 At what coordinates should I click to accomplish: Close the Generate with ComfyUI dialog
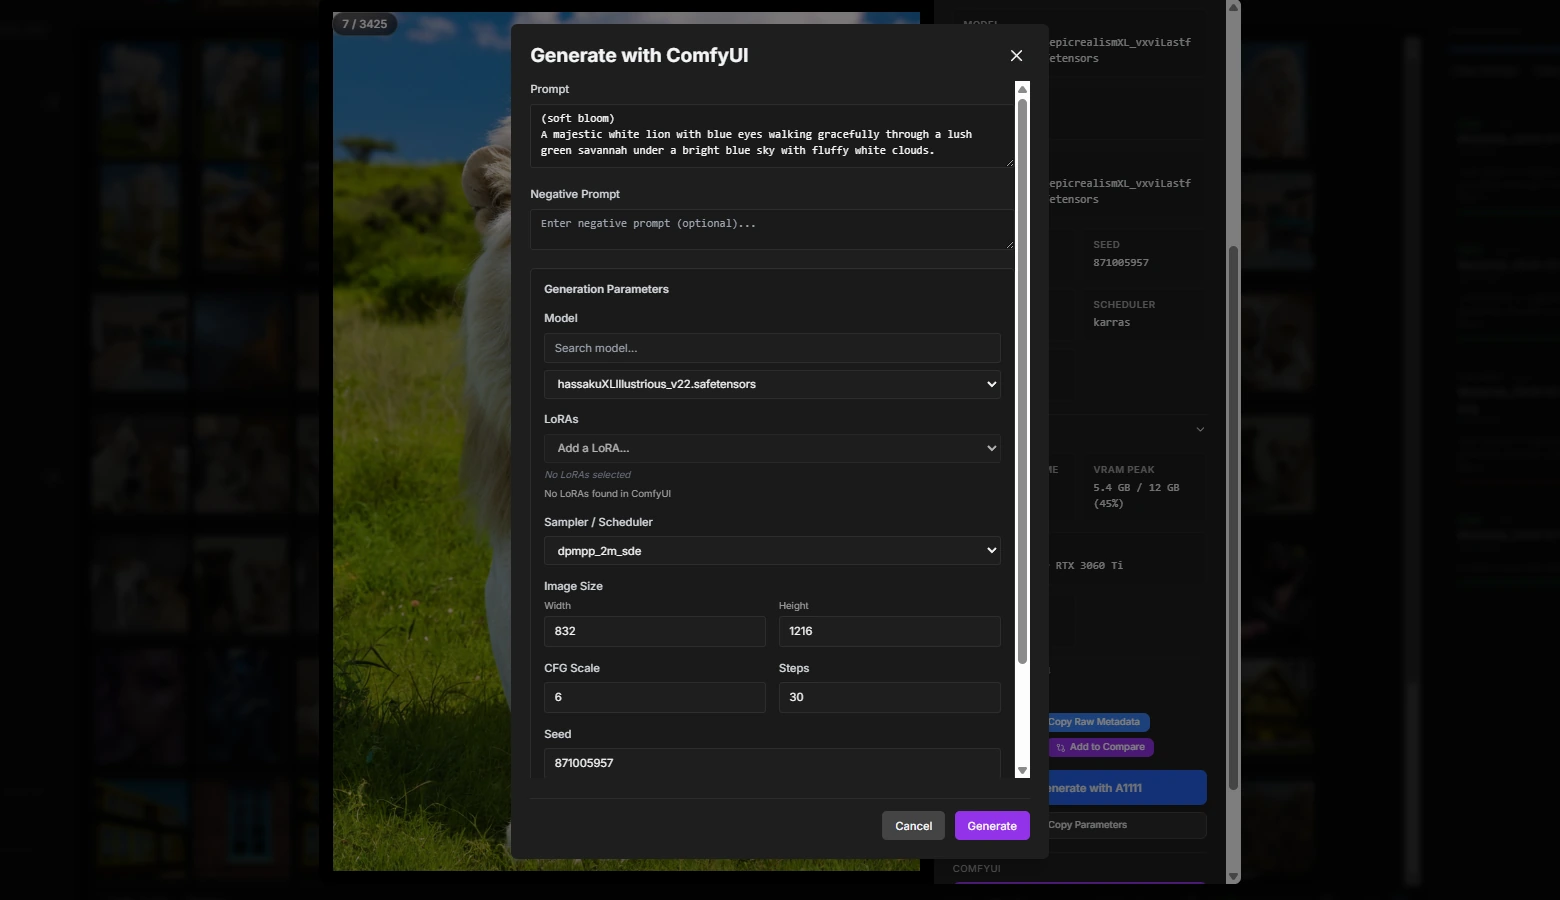[x=1016, y=55]
